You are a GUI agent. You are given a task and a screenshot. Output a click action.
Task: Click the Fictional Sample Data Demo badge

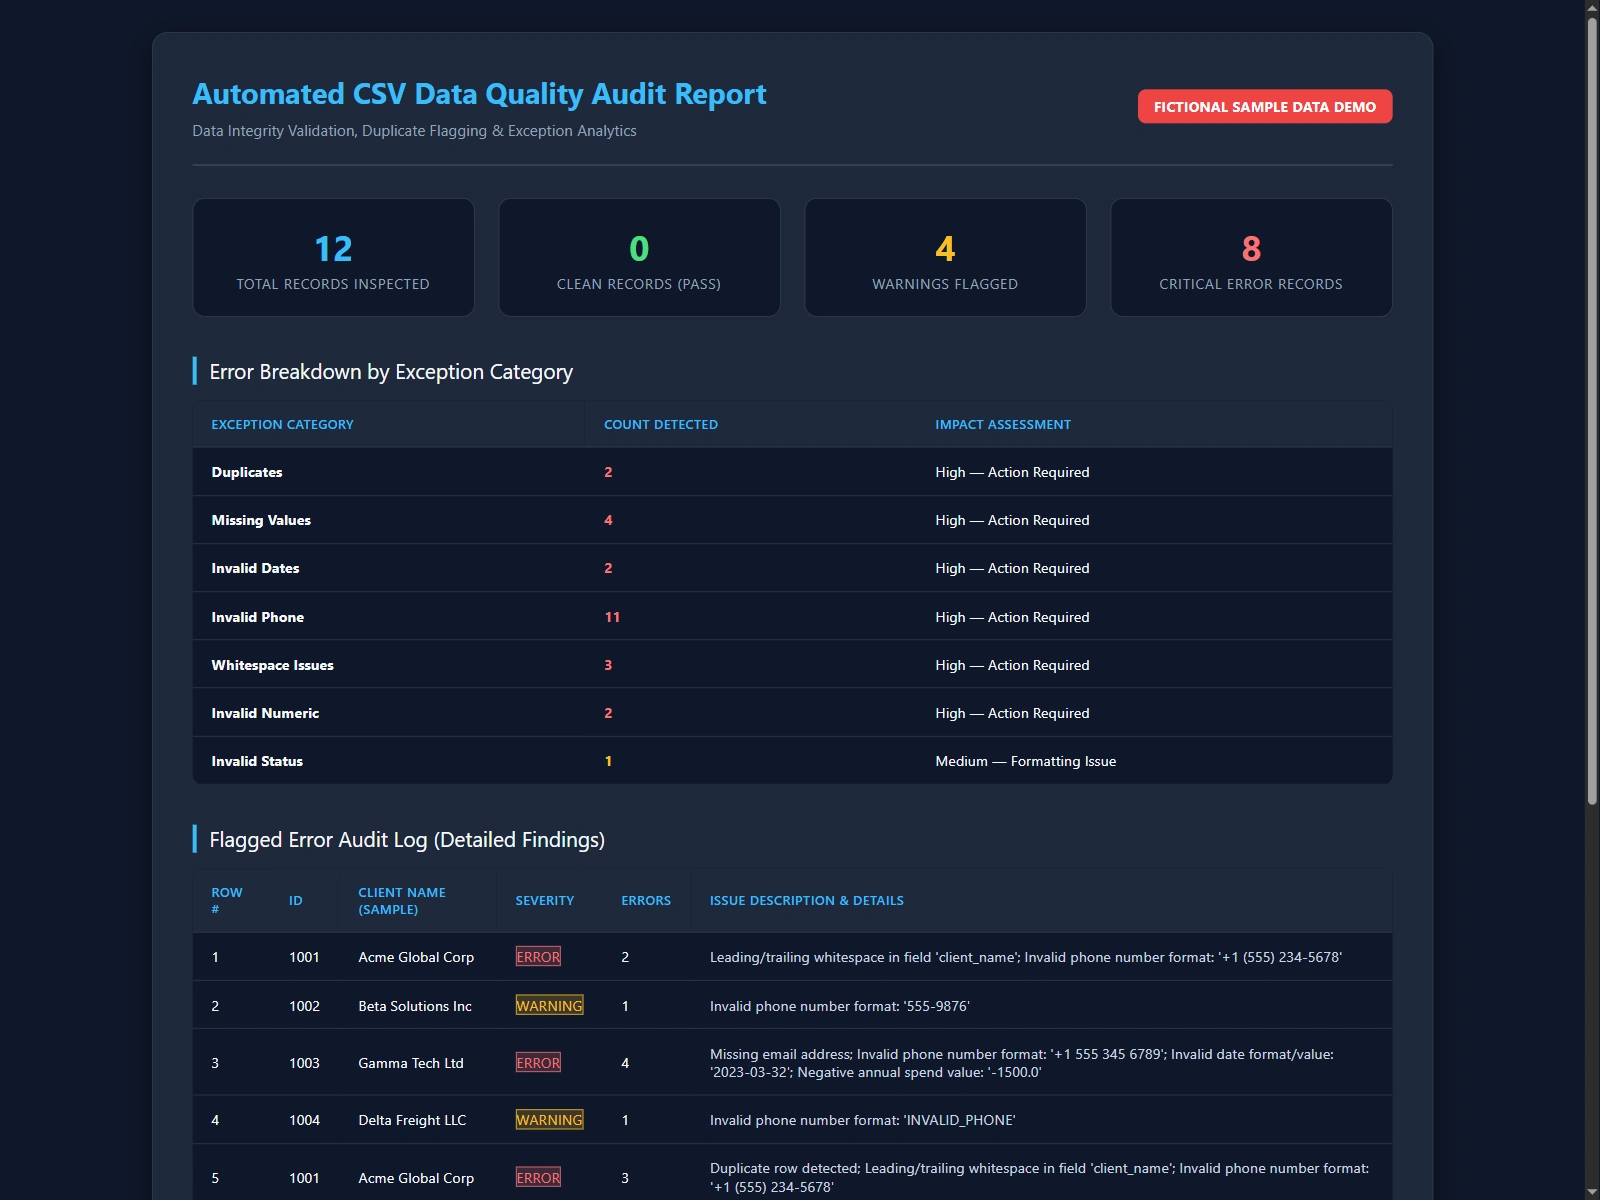(x=1264, y=107)
